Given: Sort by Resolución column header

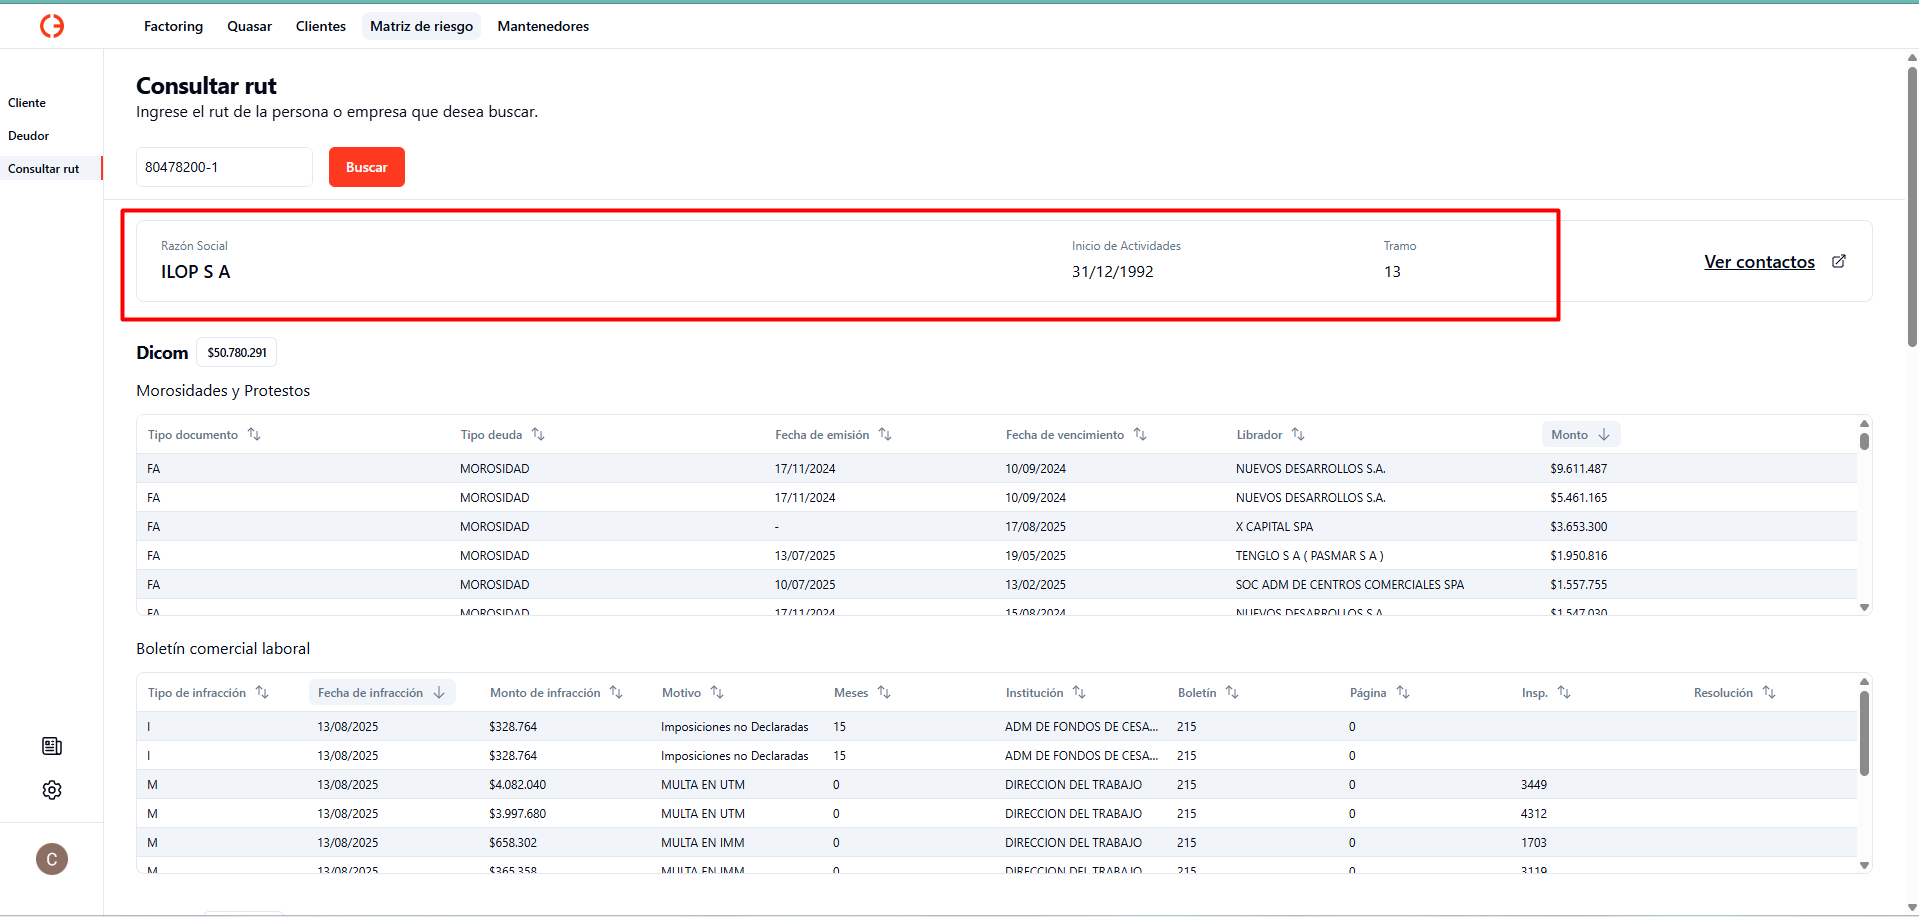Looking at the screenshot, I should point(1768,692).
